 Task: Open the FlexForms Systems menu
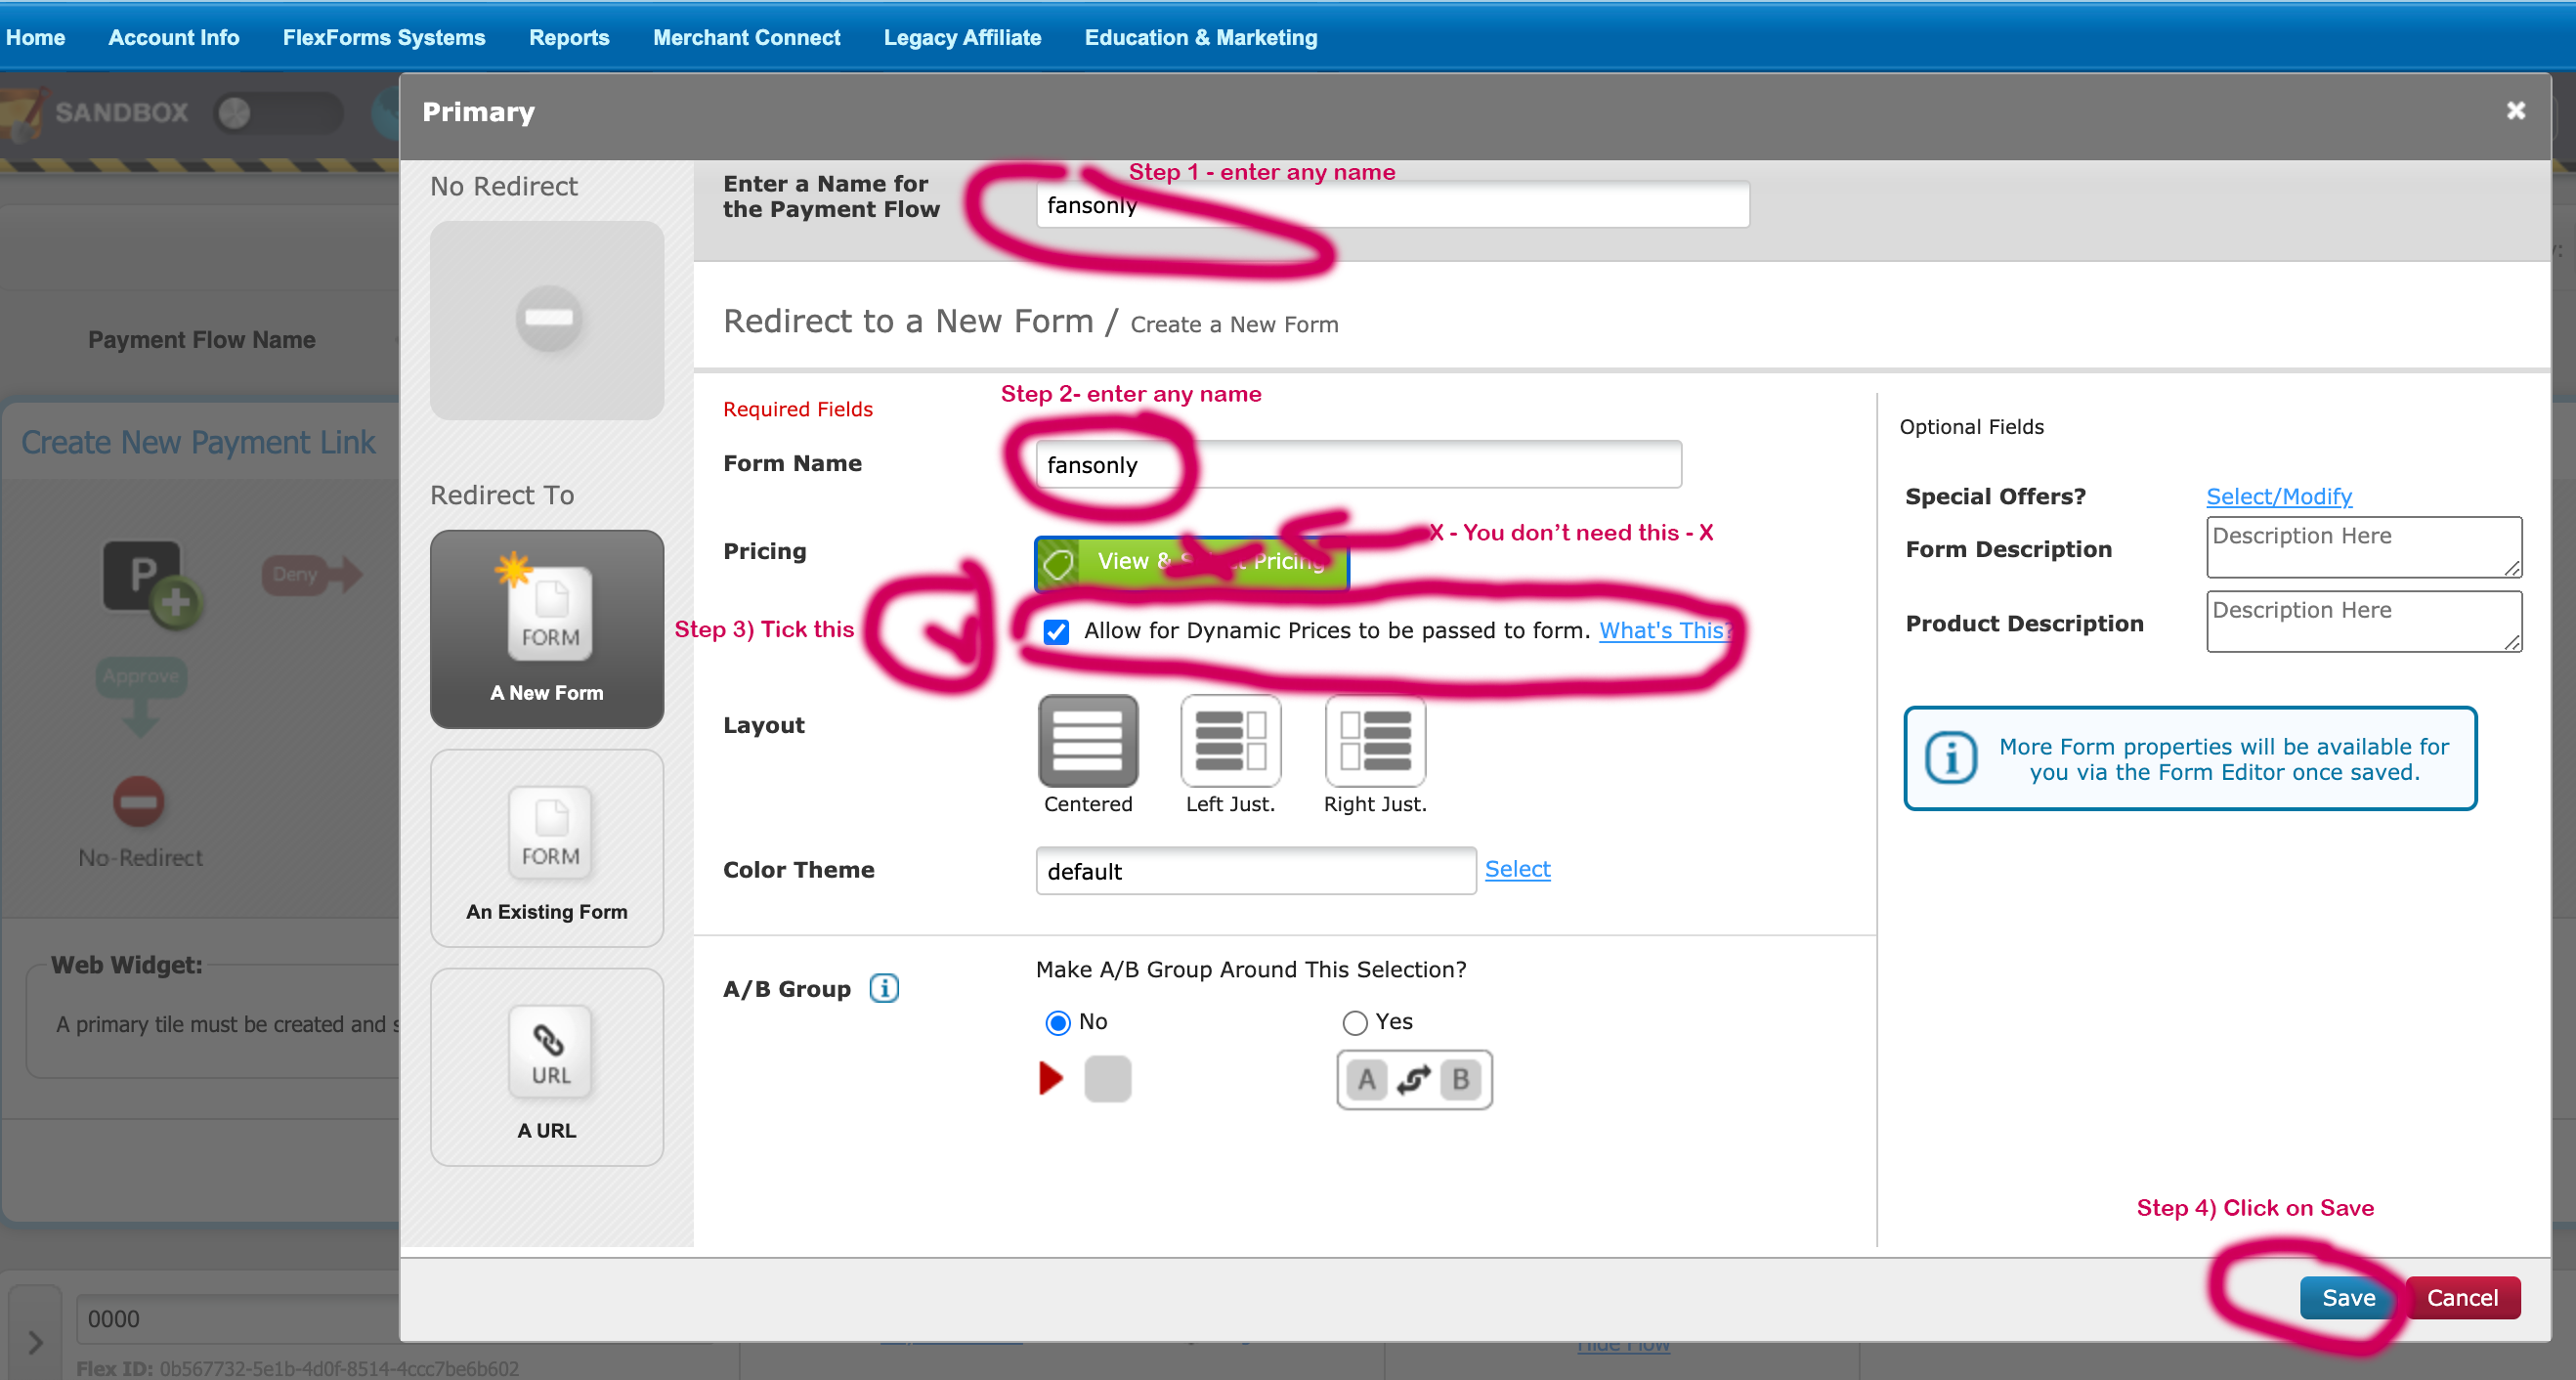[x=384, y=37]
